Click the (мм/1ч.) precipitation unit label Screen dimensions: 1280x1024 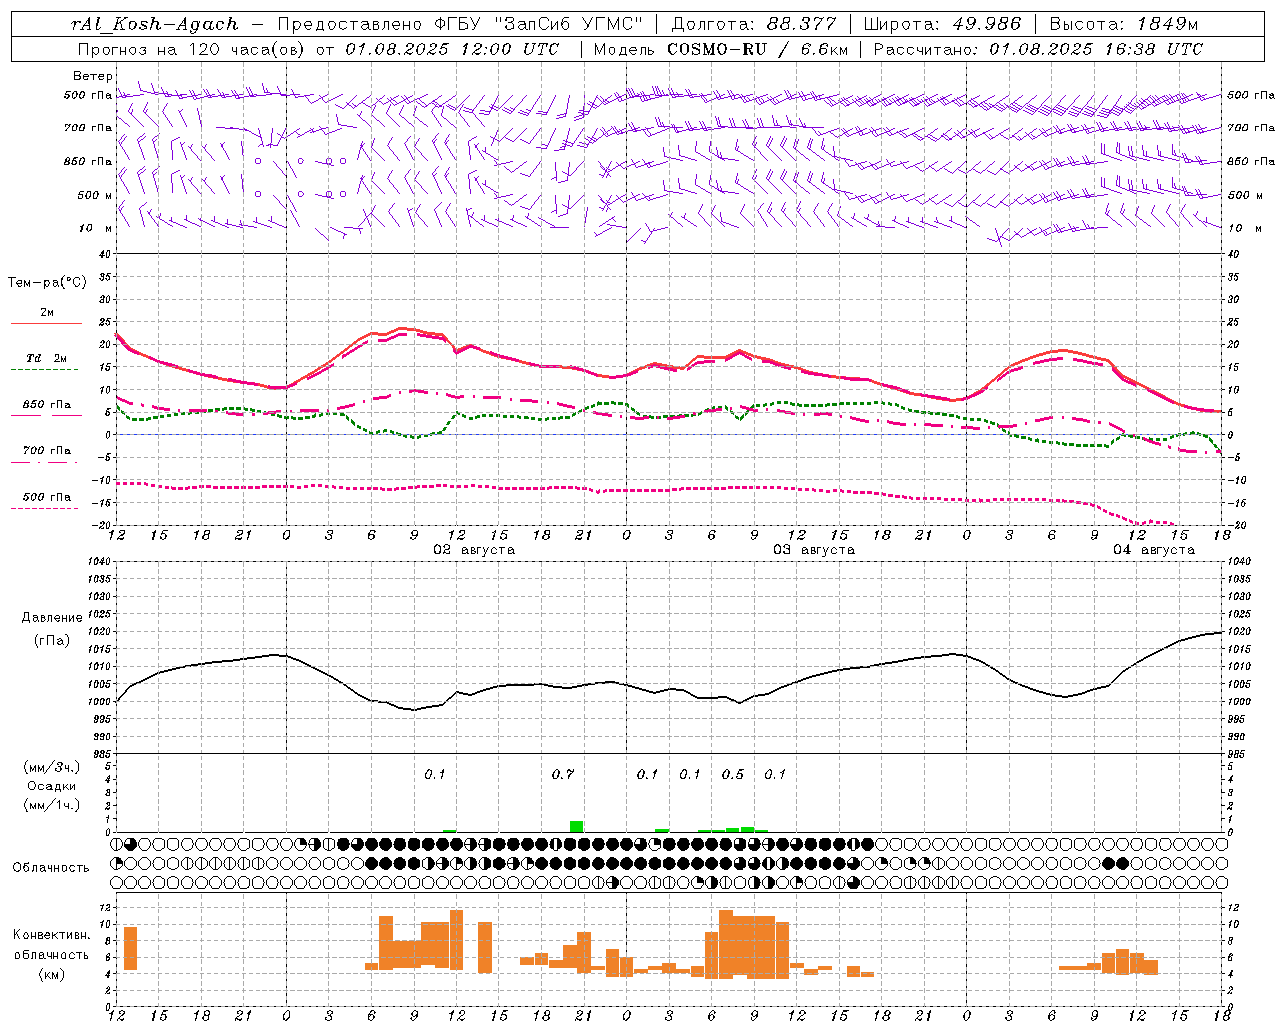52,805
